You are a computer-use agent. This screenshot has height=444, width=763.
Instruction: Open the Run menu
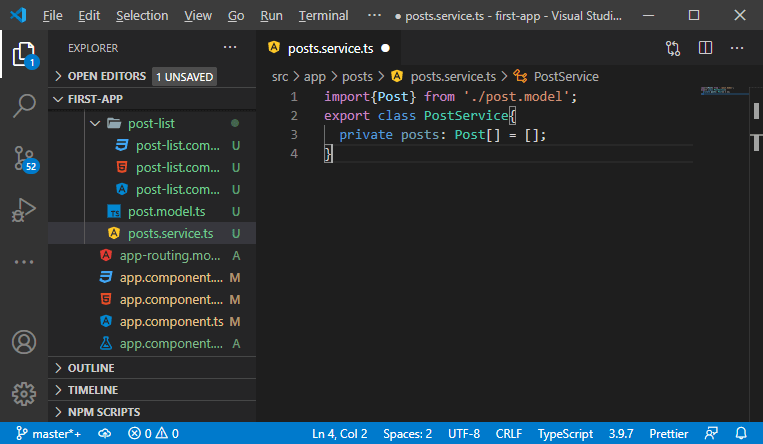tap(272, 16)
